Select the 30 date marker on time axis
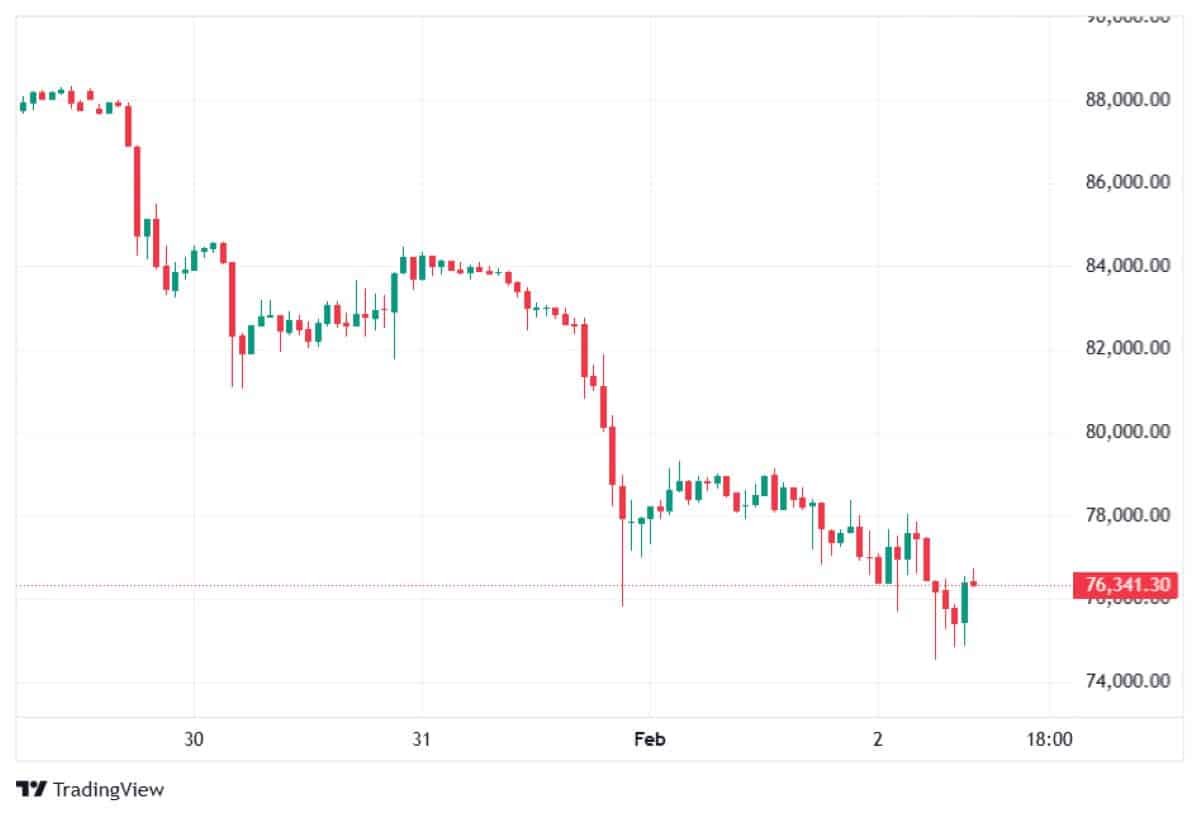 [x=194, y=740]
